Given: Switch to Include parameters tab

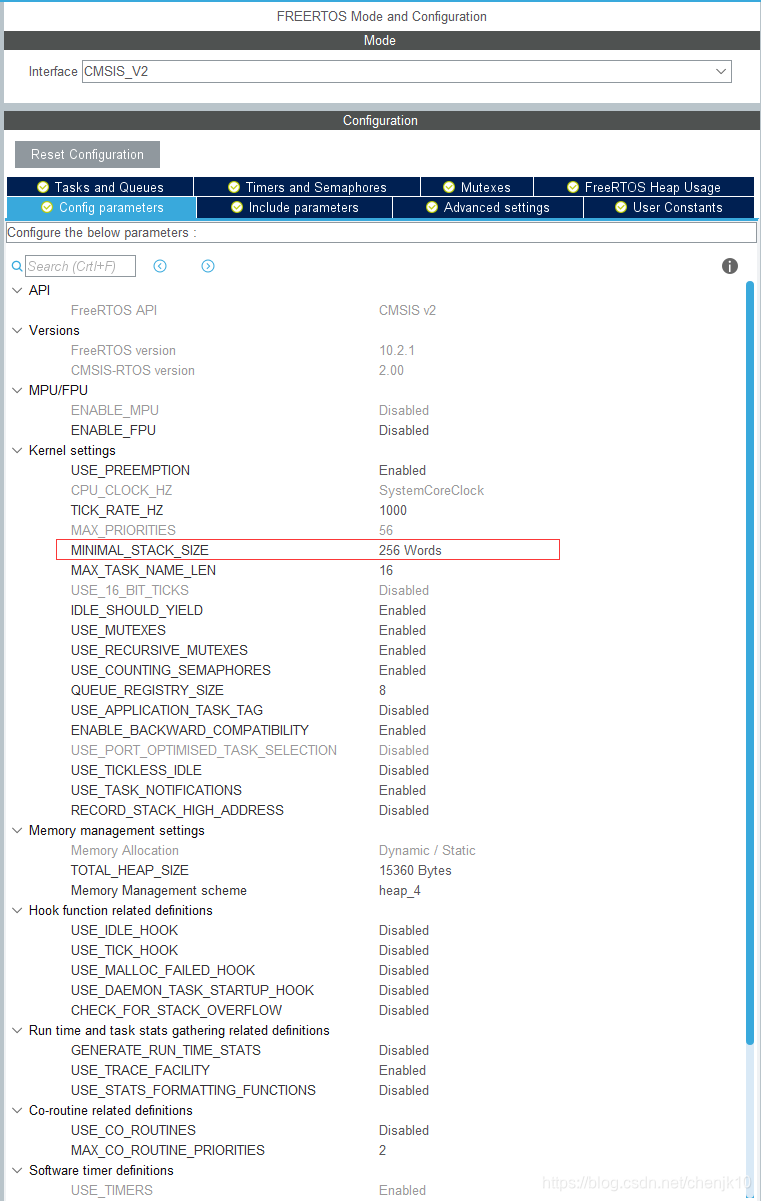Looking at the screenshot, I should 294,207.
